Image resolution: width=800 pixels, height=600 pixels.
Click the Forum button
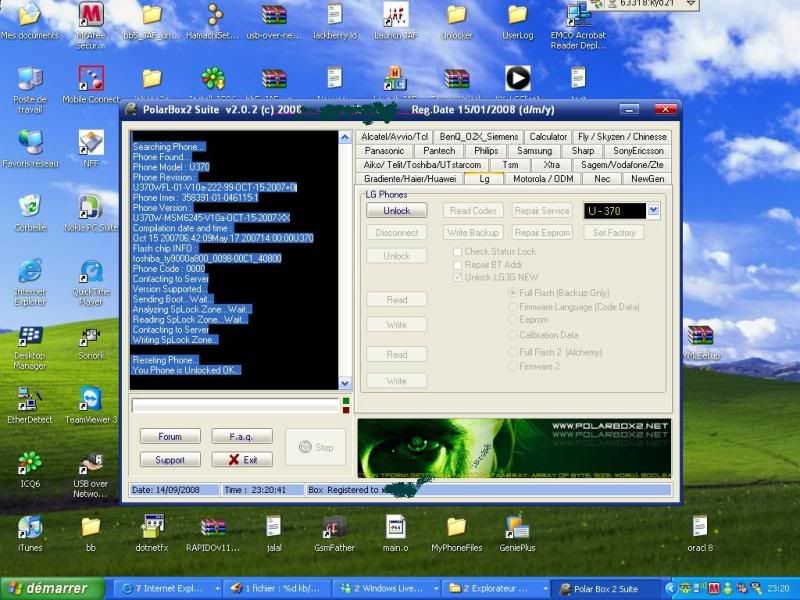tap(170, 437)
